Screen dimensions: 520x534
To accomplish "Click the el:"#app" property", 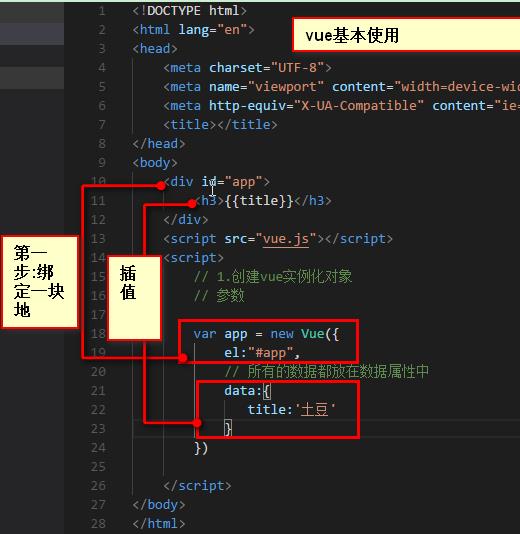I will 262,353.
